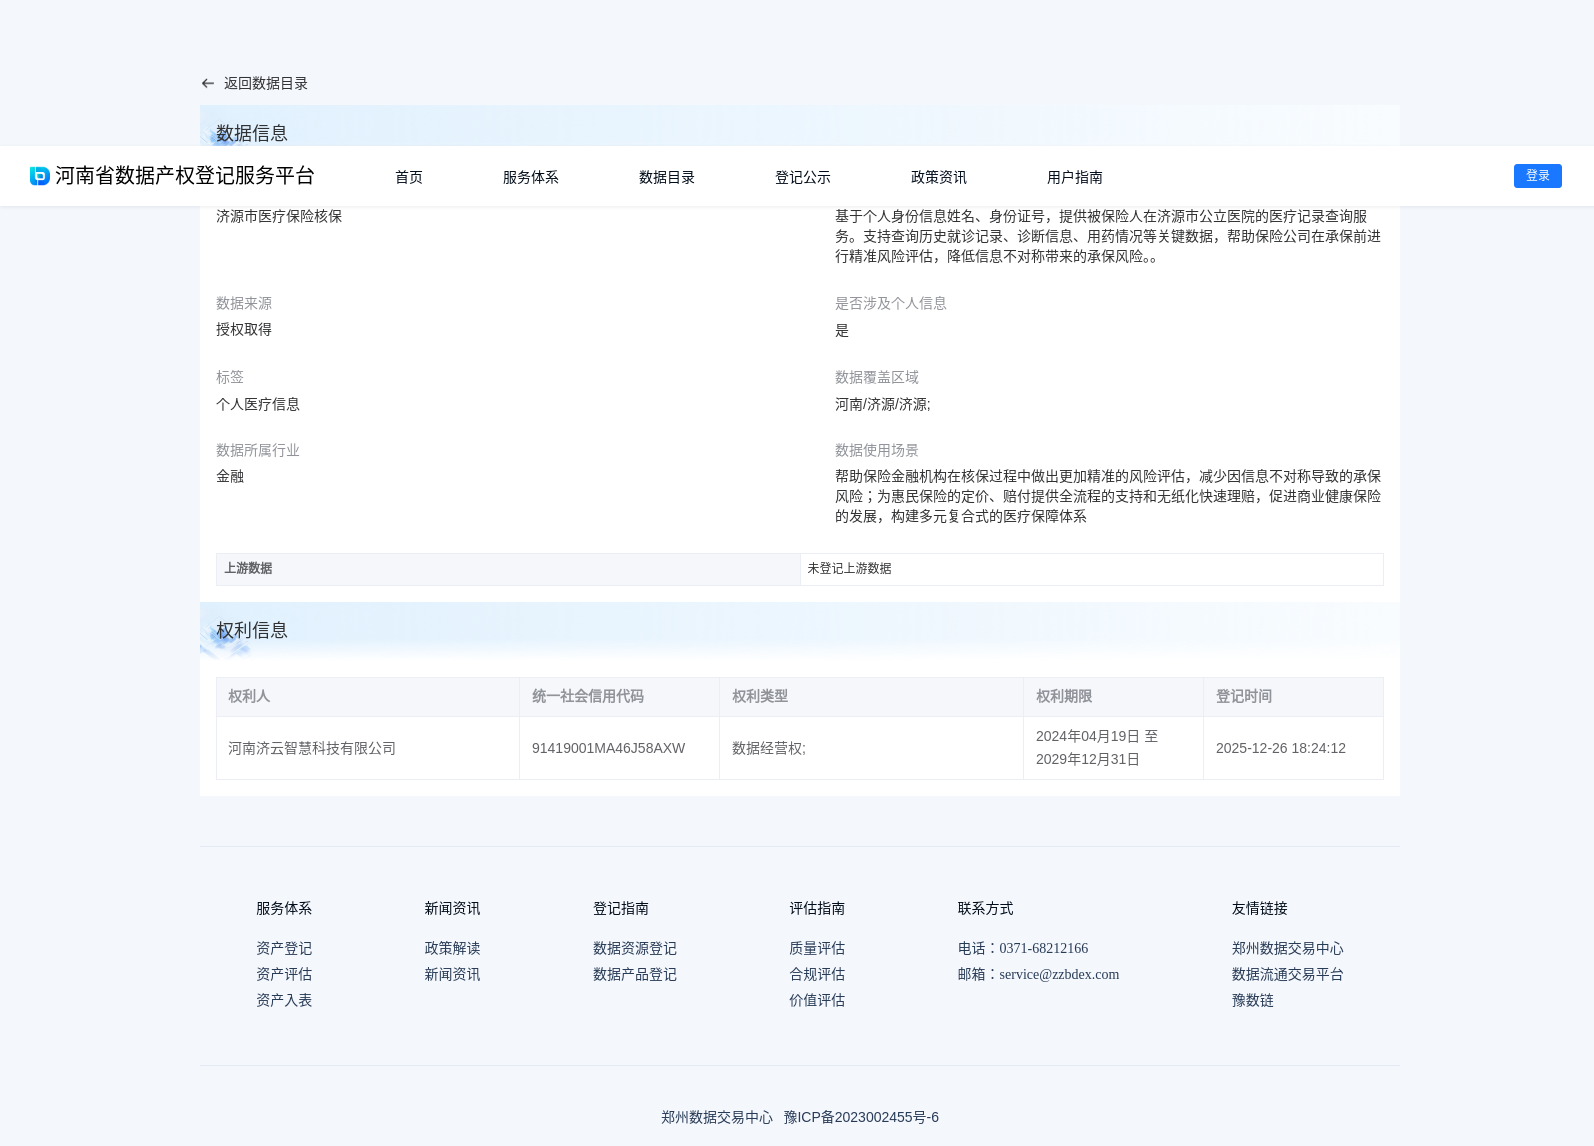Image resolution: width=1594 pixels, height=1146 pixels.
Task: Click email service@zzbdex.com
Action: click(1059, 974)
